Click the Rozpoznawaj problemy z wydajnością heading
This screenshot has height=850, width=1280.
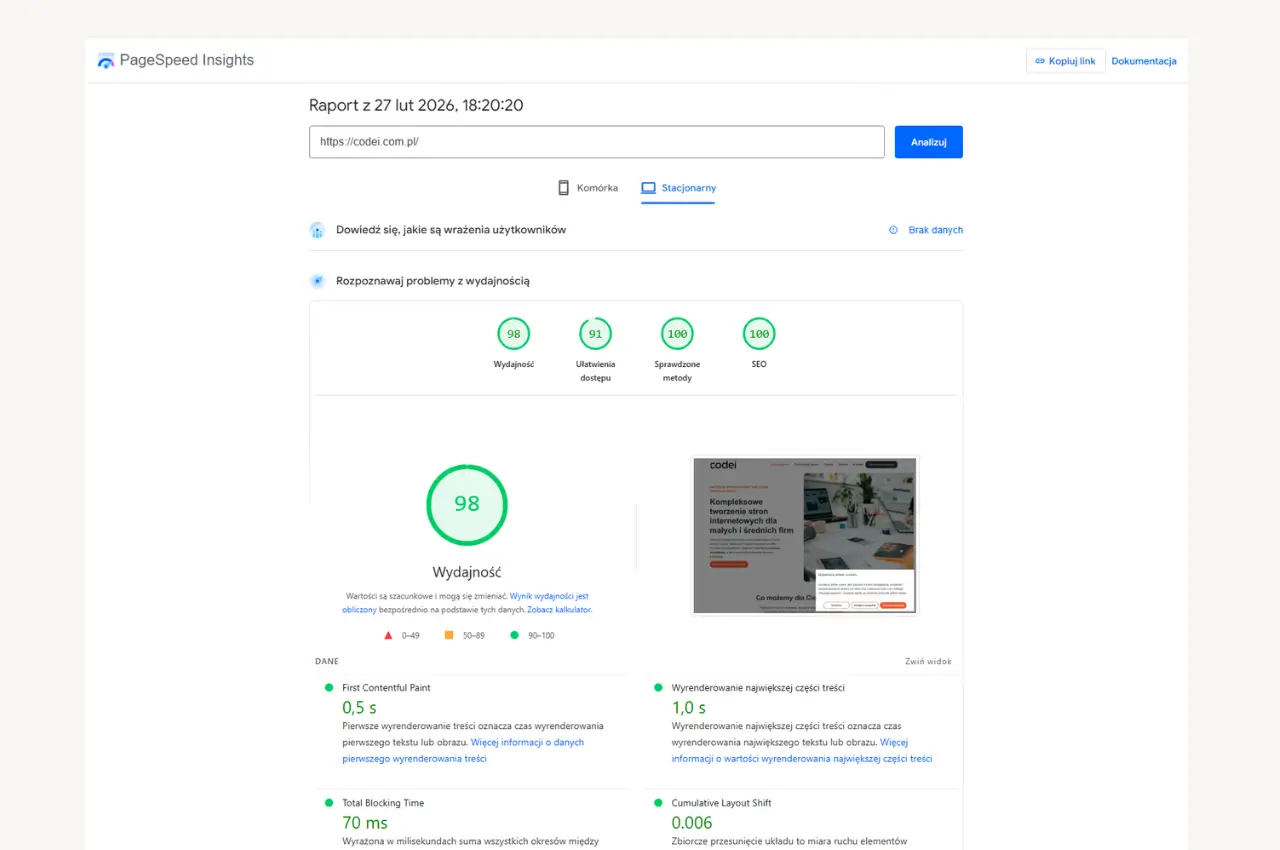point(433,281)
